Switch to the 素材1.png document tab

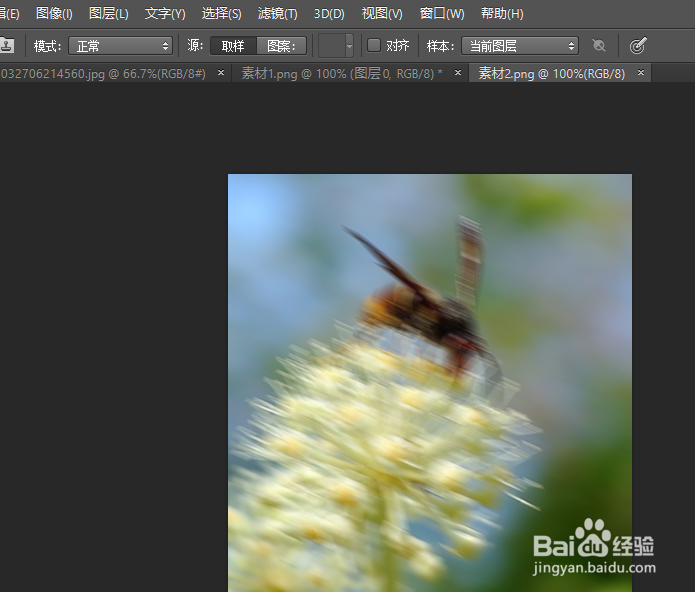(x=342, y=74)
